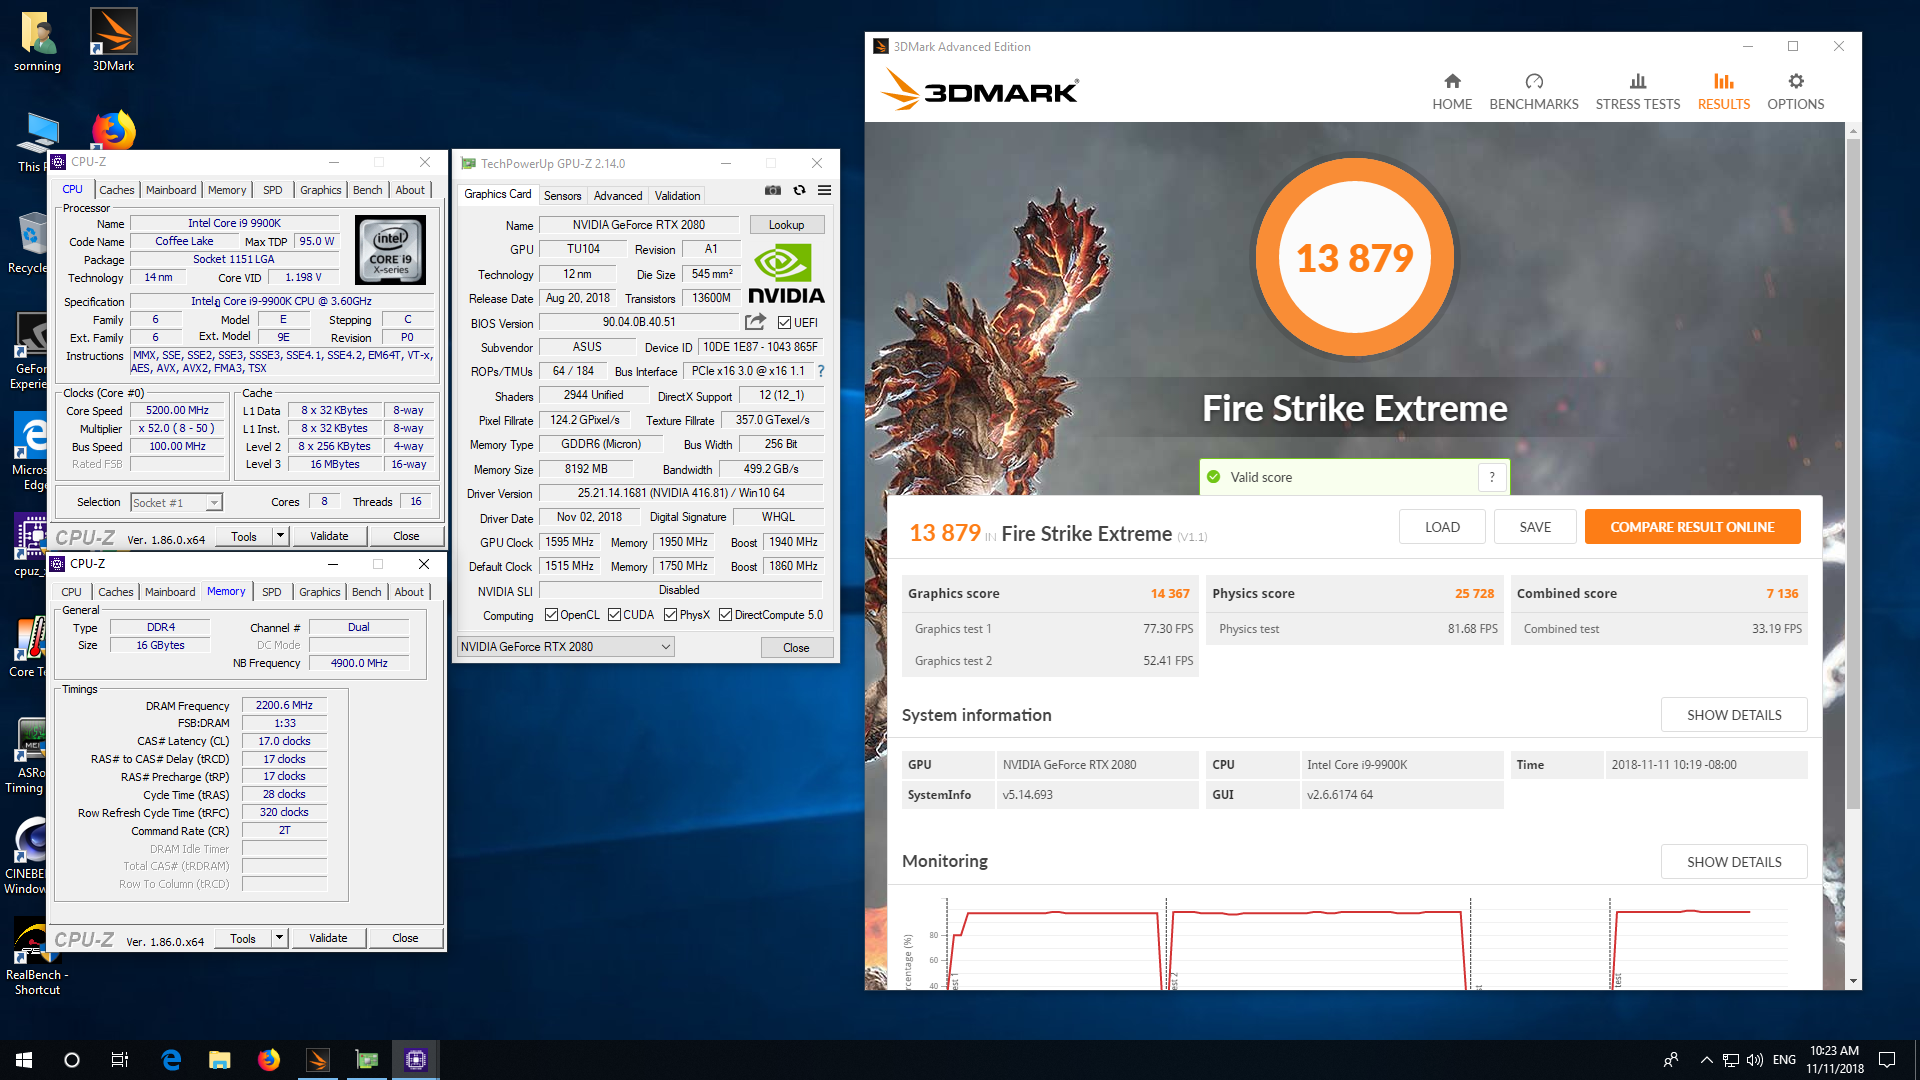Click Bus Interface question mark in GPU-Z
Image resolution: width=1920 pixels, height=1080 pixels.
[821, 371]
